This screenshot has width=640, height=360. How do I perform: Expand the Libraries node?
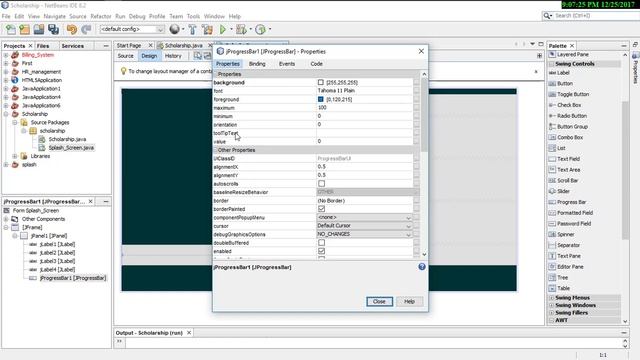pyautogui.click(x=15, y=156)
